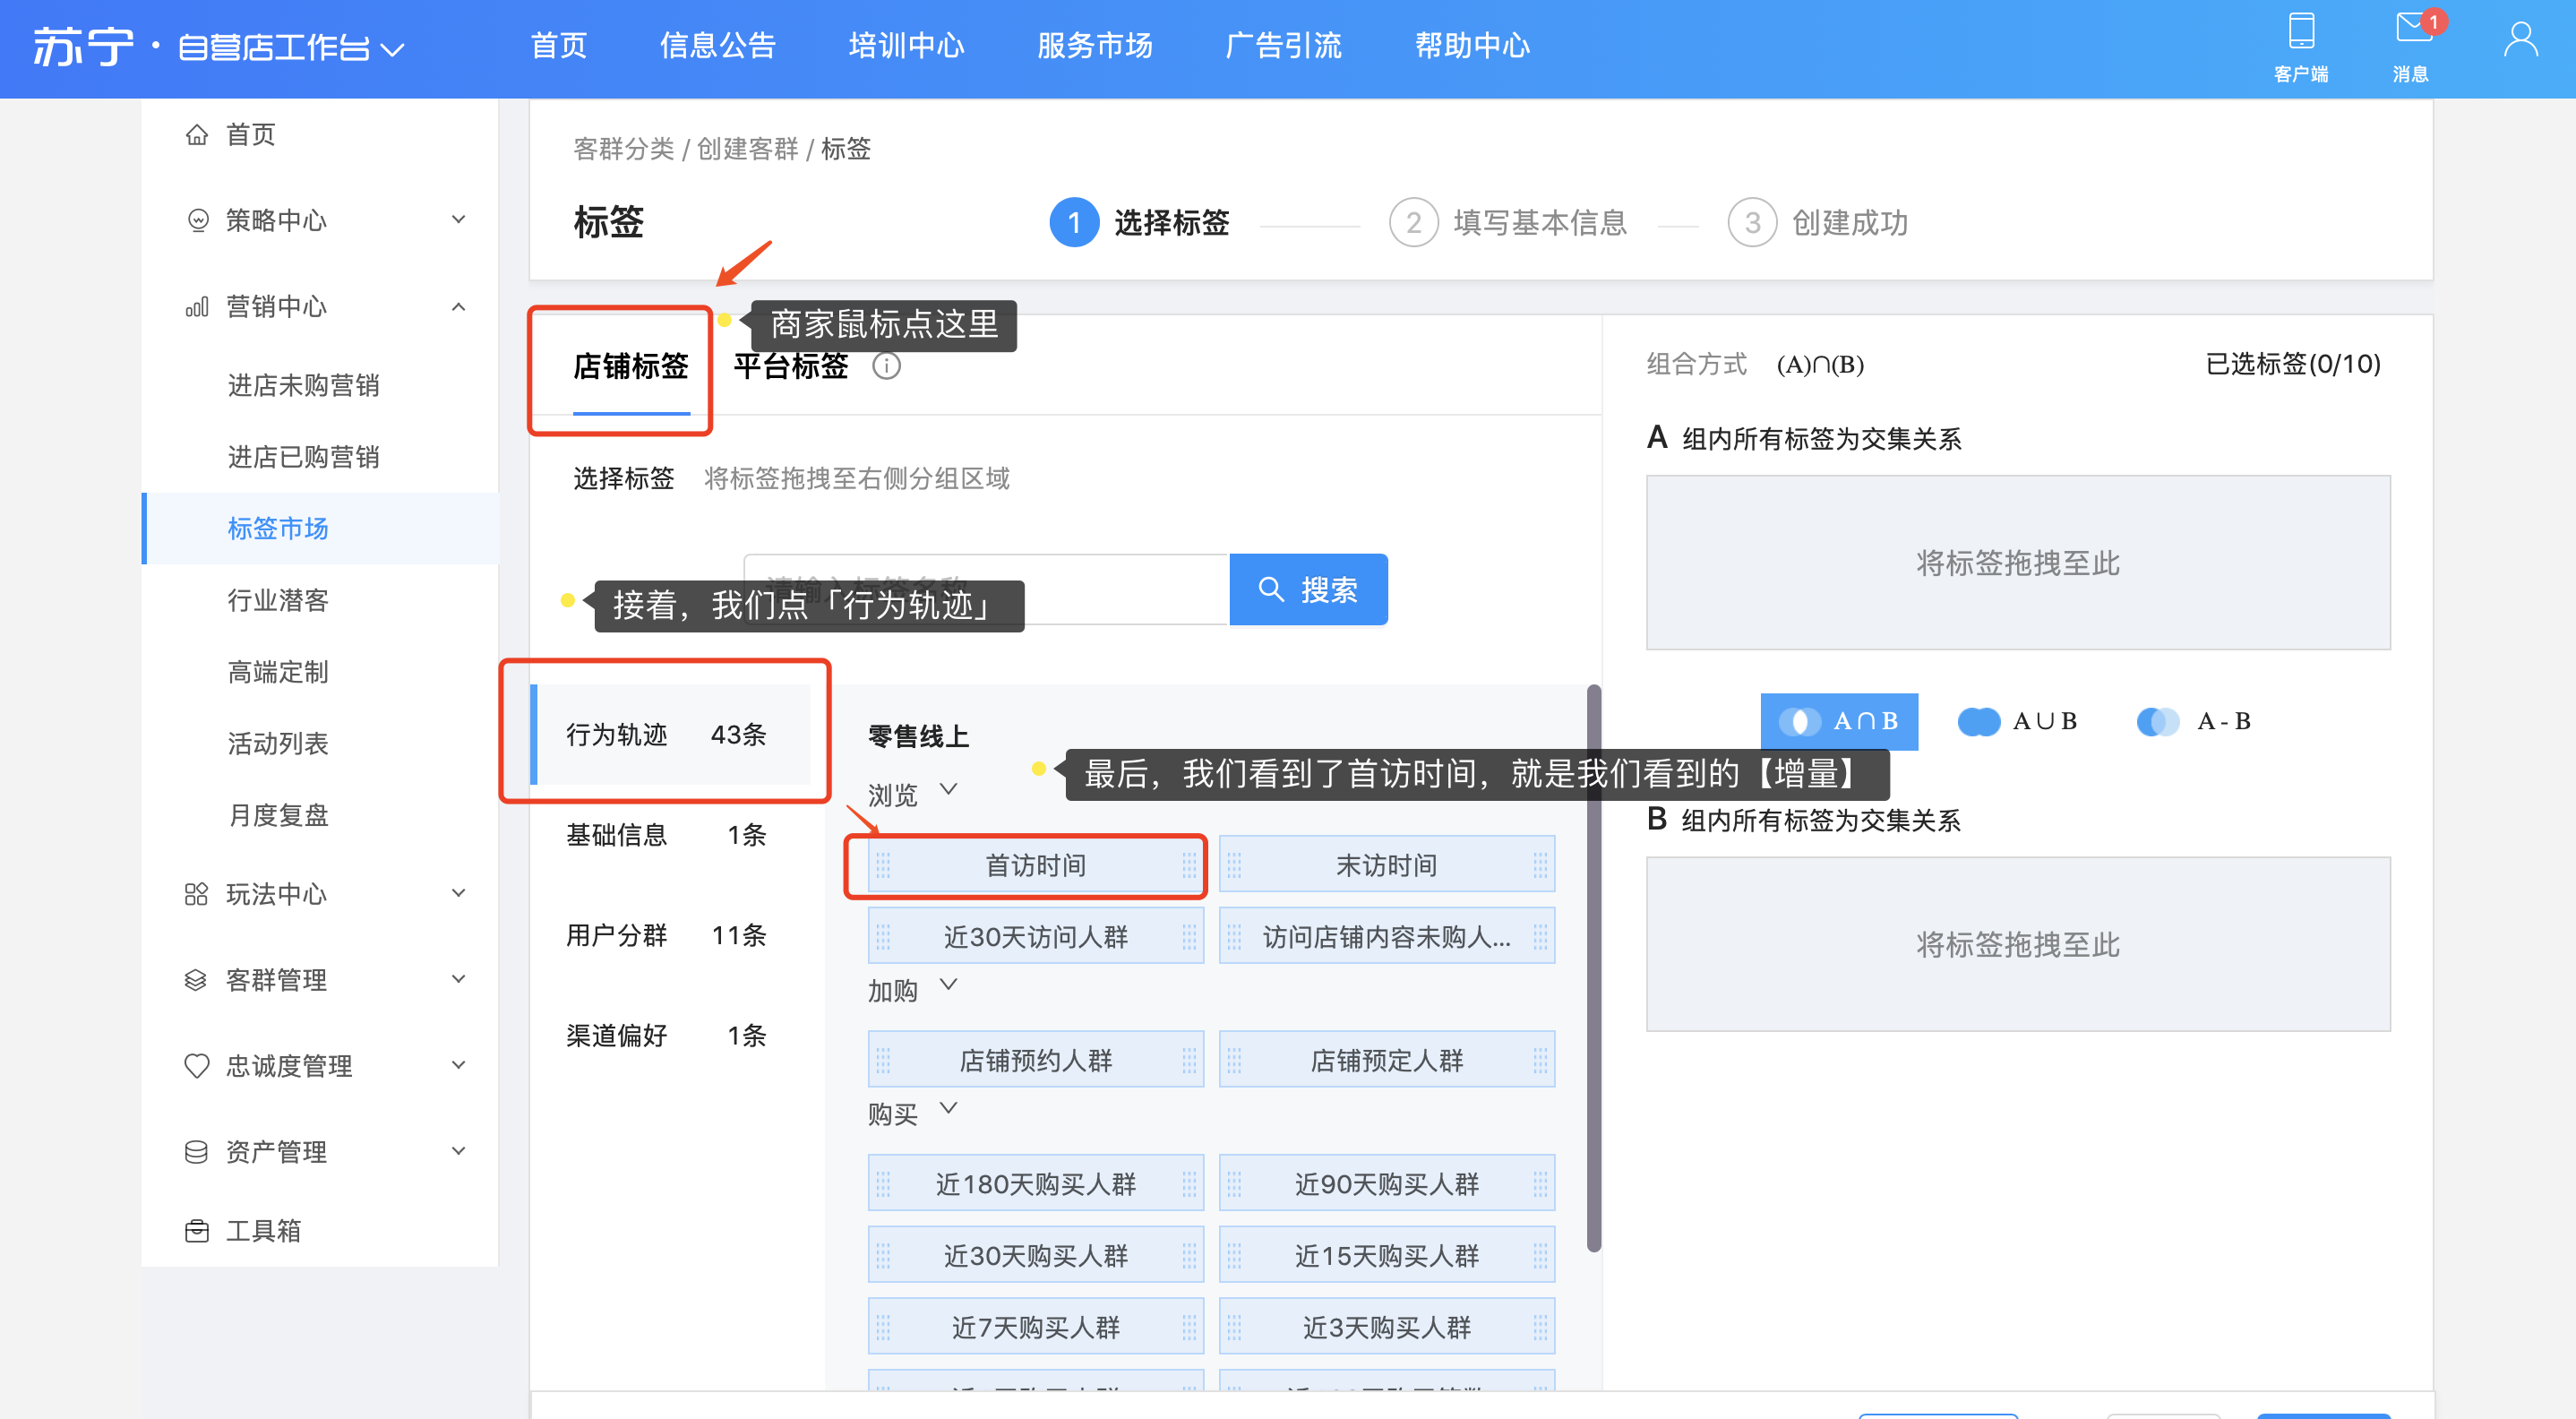The width and height of the screenshot is (2576, 1419).
Task: Open 活动列表 in sidebar
Action: click(x=278, y=744)
